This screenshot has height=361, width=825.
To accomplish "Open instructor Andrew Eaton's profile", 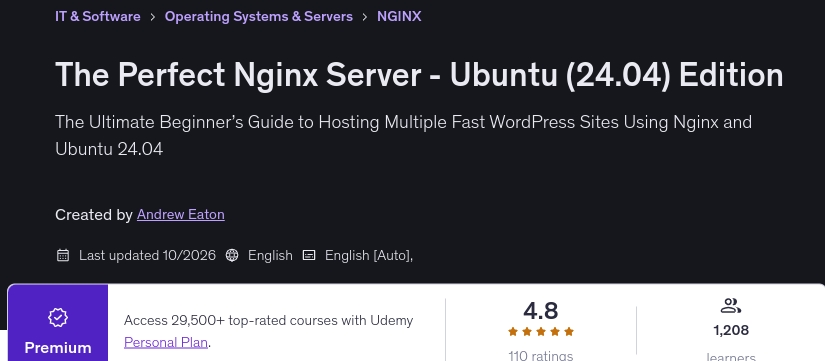I will [x=180, y=215].
